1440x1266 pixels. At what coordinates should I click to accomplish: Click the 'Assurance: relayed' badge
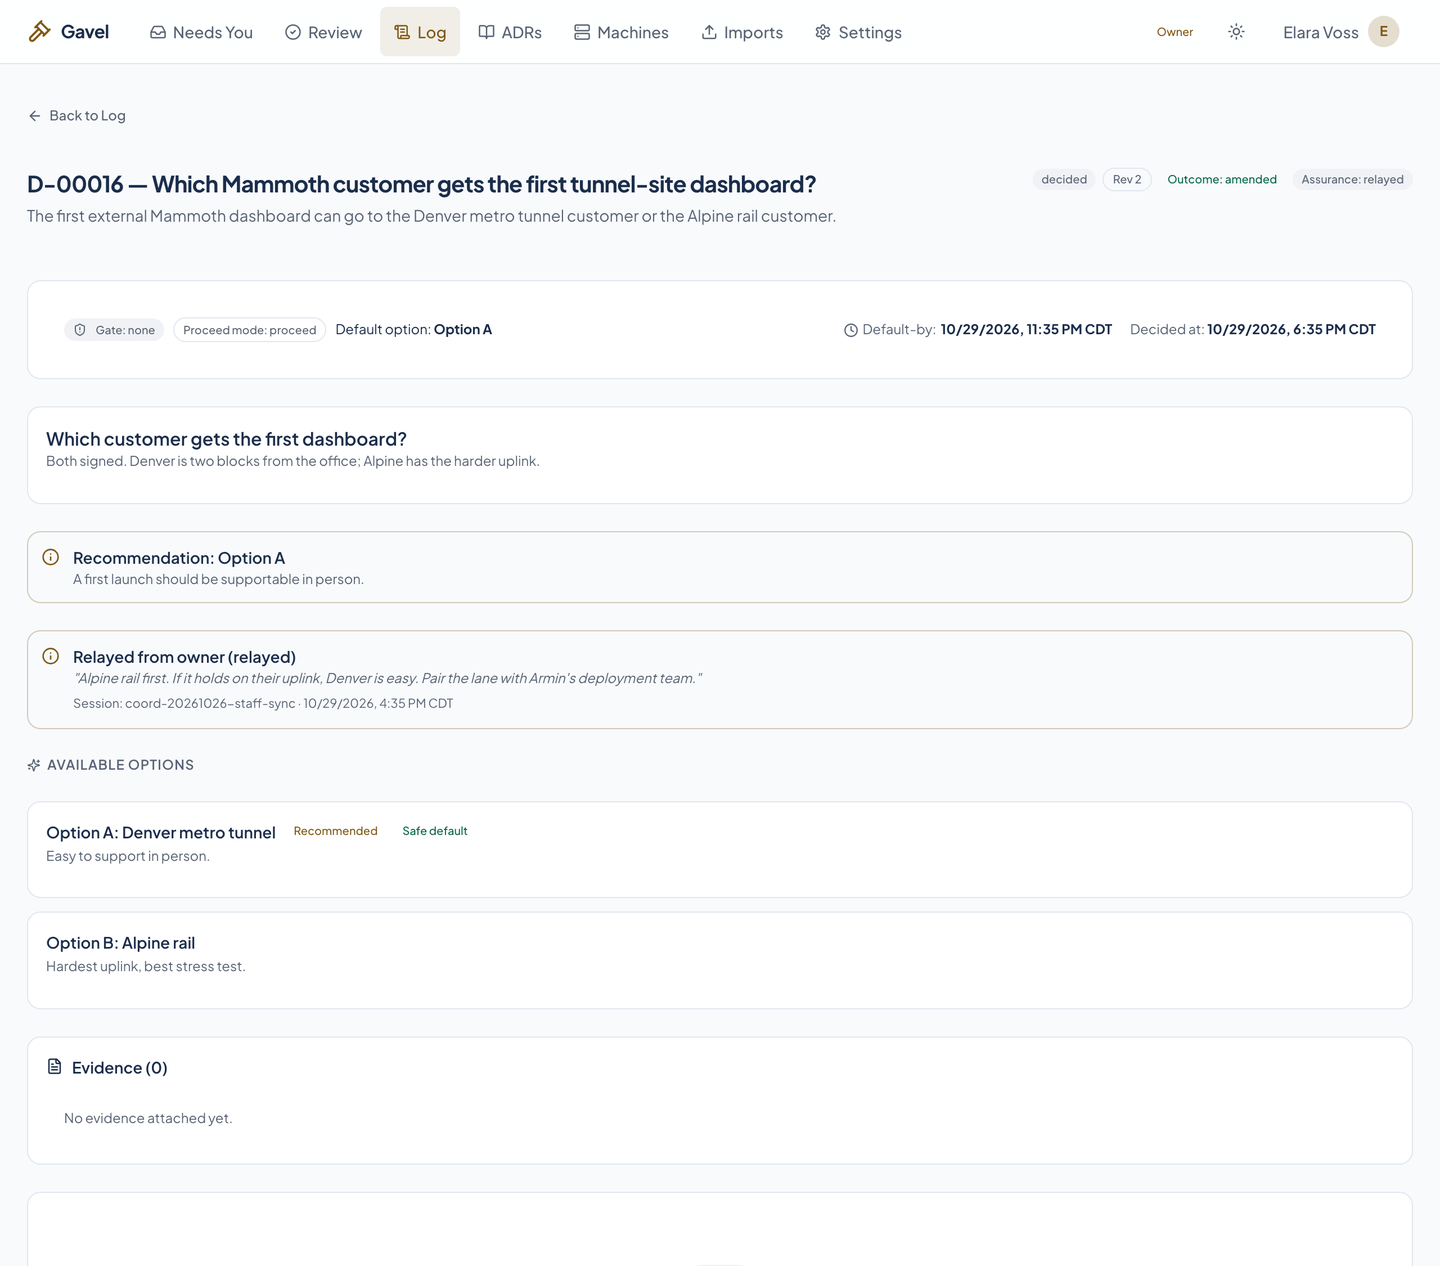pos(1352,180)
